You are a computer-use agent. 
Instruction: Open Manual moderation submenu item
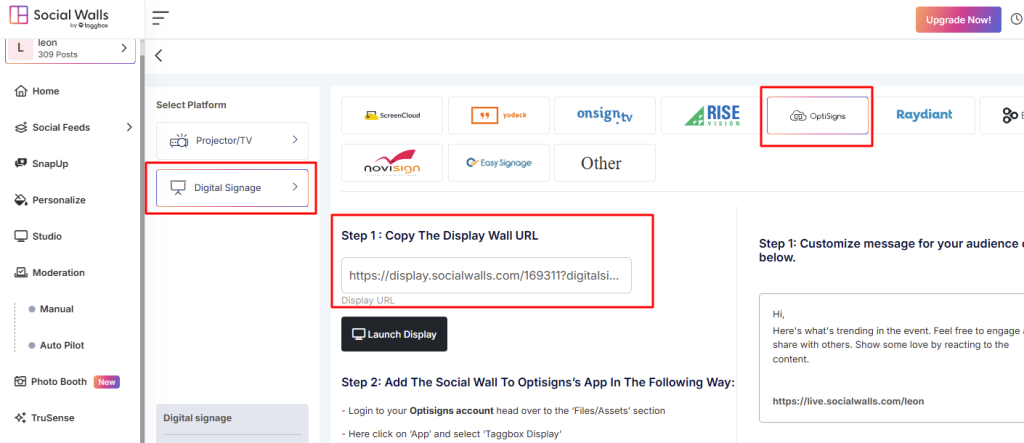[x=56, y=309]
